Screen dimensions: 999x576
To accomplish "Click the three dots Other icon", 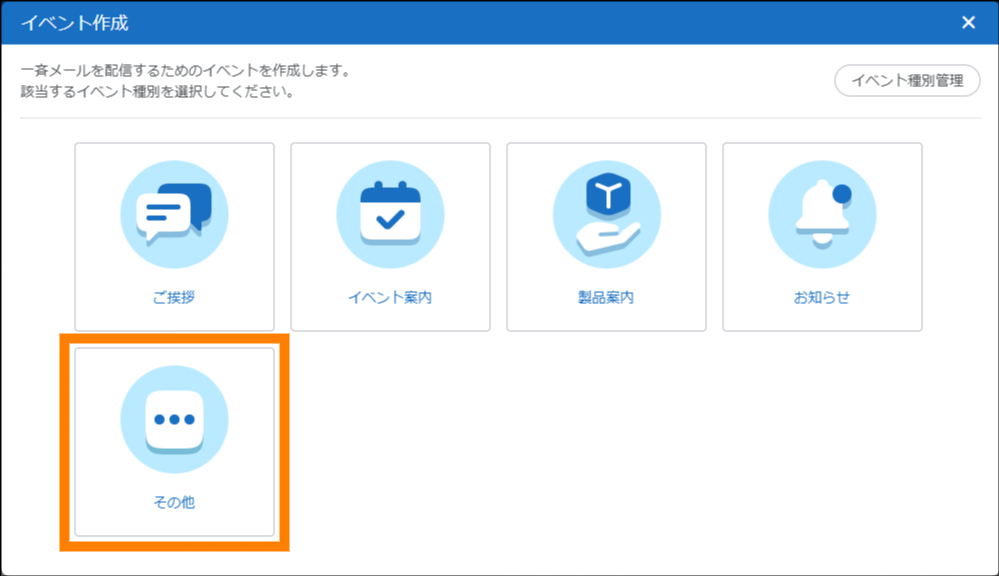I will pos(174,418).
